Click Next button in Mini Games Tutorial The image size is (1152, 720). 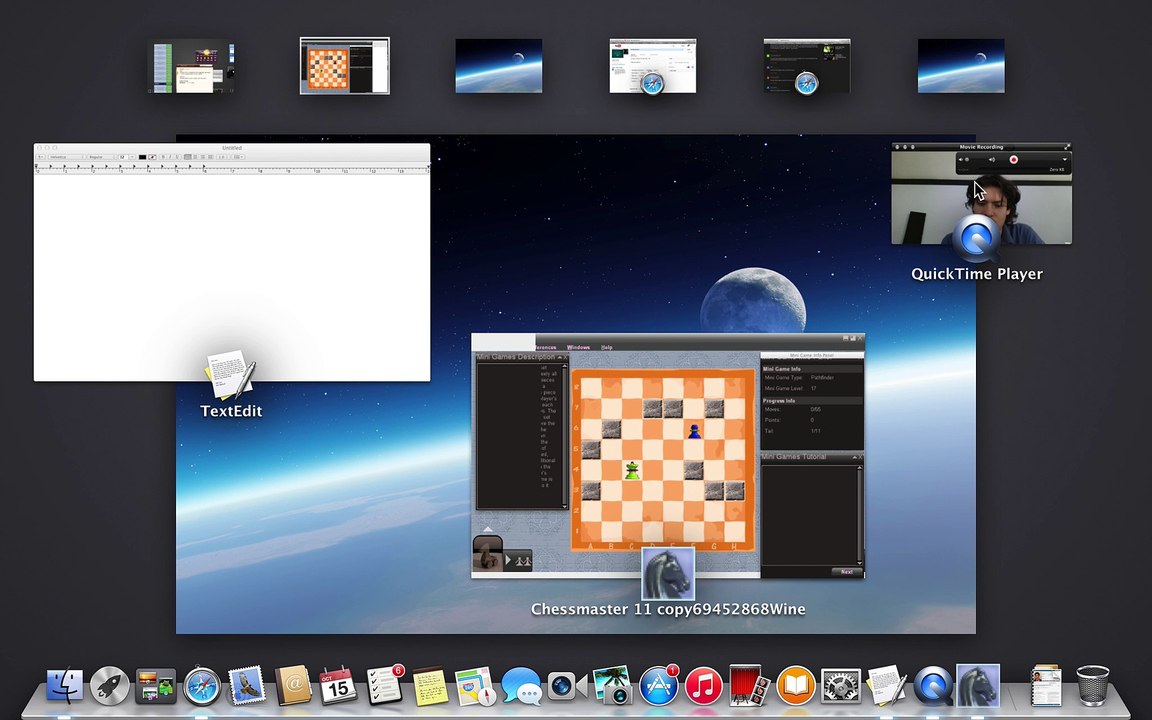[x=847, y=572]
